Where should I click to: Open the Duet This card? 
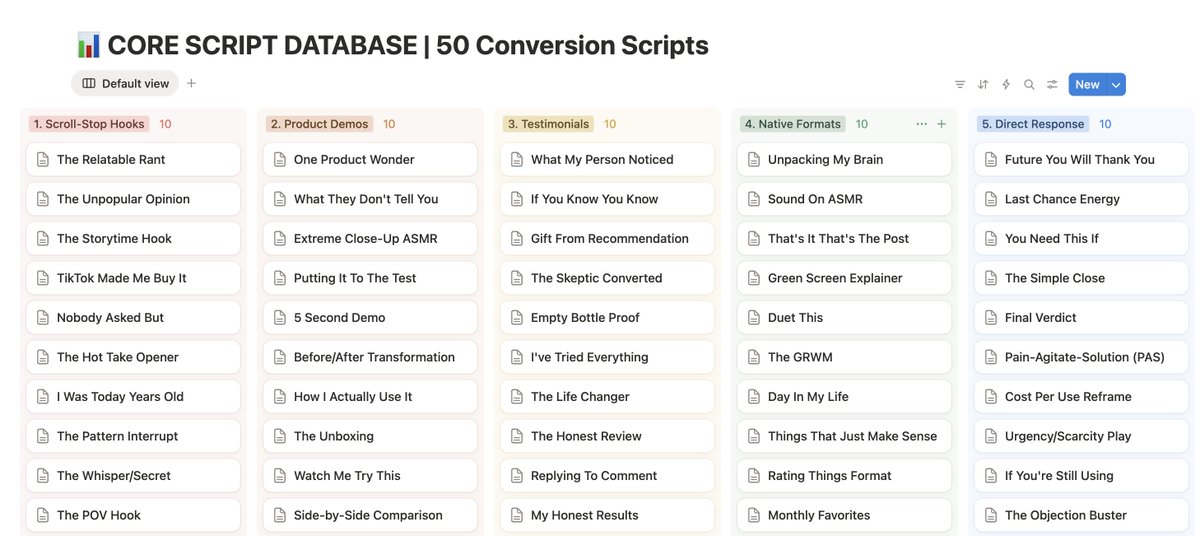pos(844,318)
